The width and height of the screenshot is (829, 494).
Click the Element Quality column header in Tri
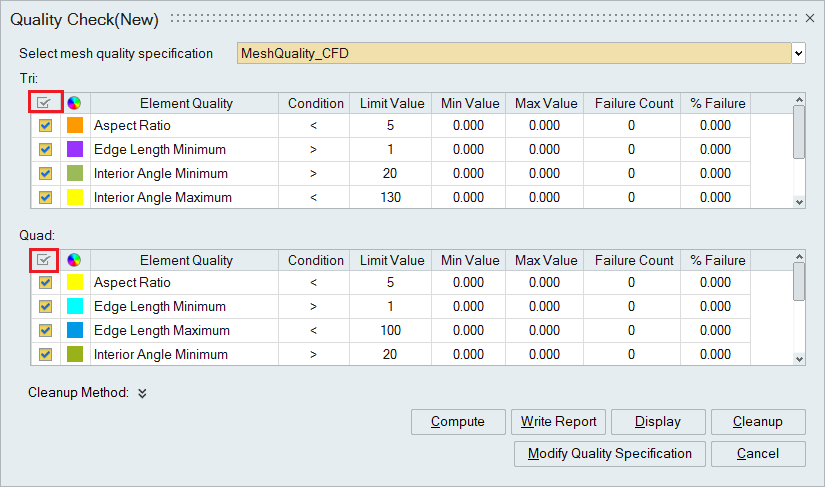[x=186, y=103]
